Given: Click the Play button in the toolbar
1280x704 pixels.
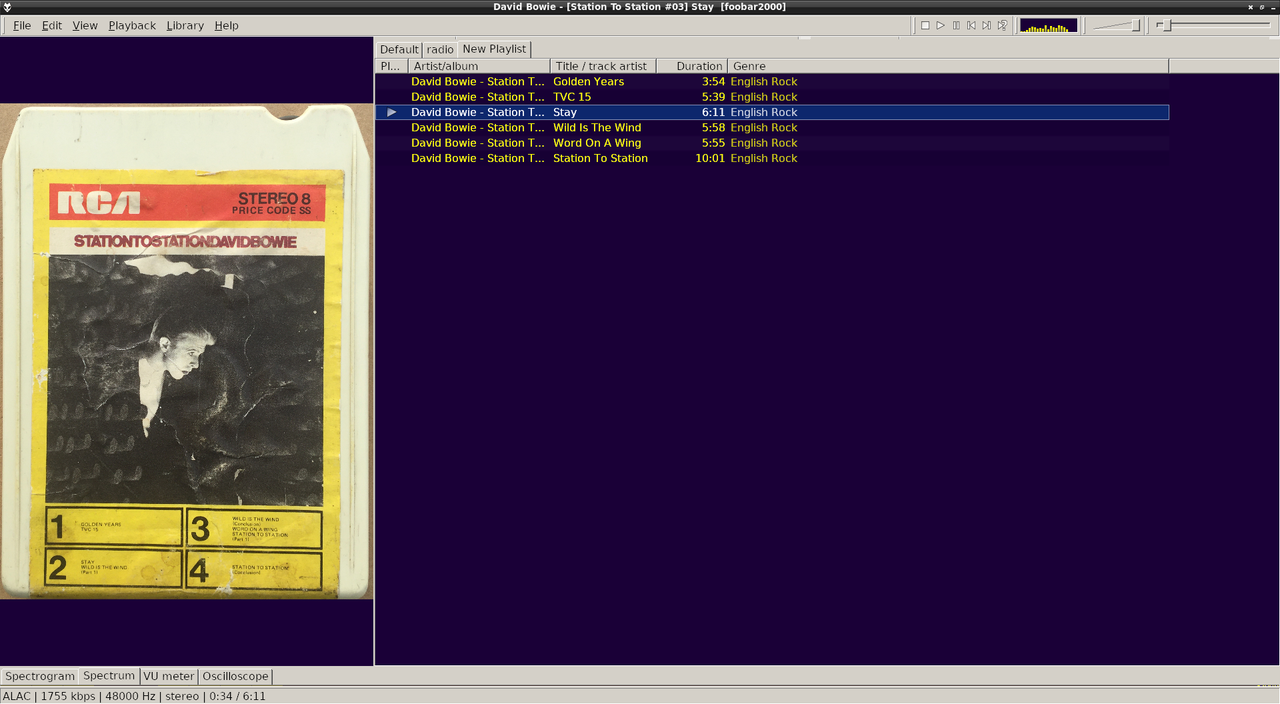Looking at the screenshot, I should (940, 25).
